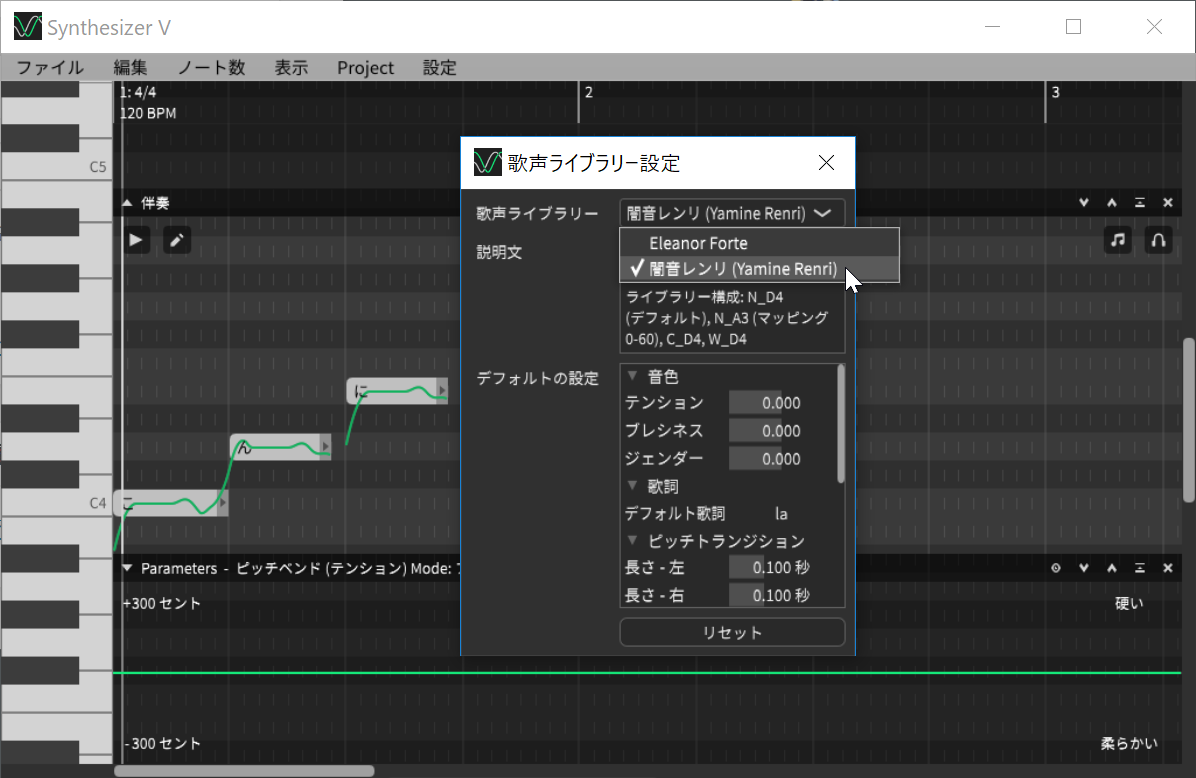Click the arrow handle on the こ note
This screenshot has width=1196, height=778.
point(222,503)
